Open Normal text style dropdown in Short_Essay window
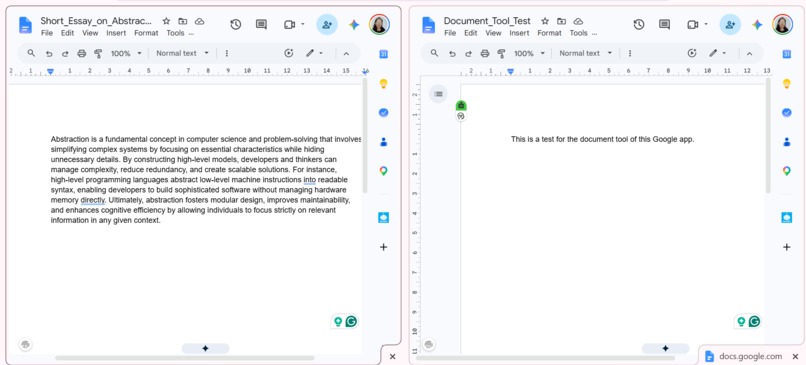The height and width of the screenshot is (365, 806). coord(182,53)
